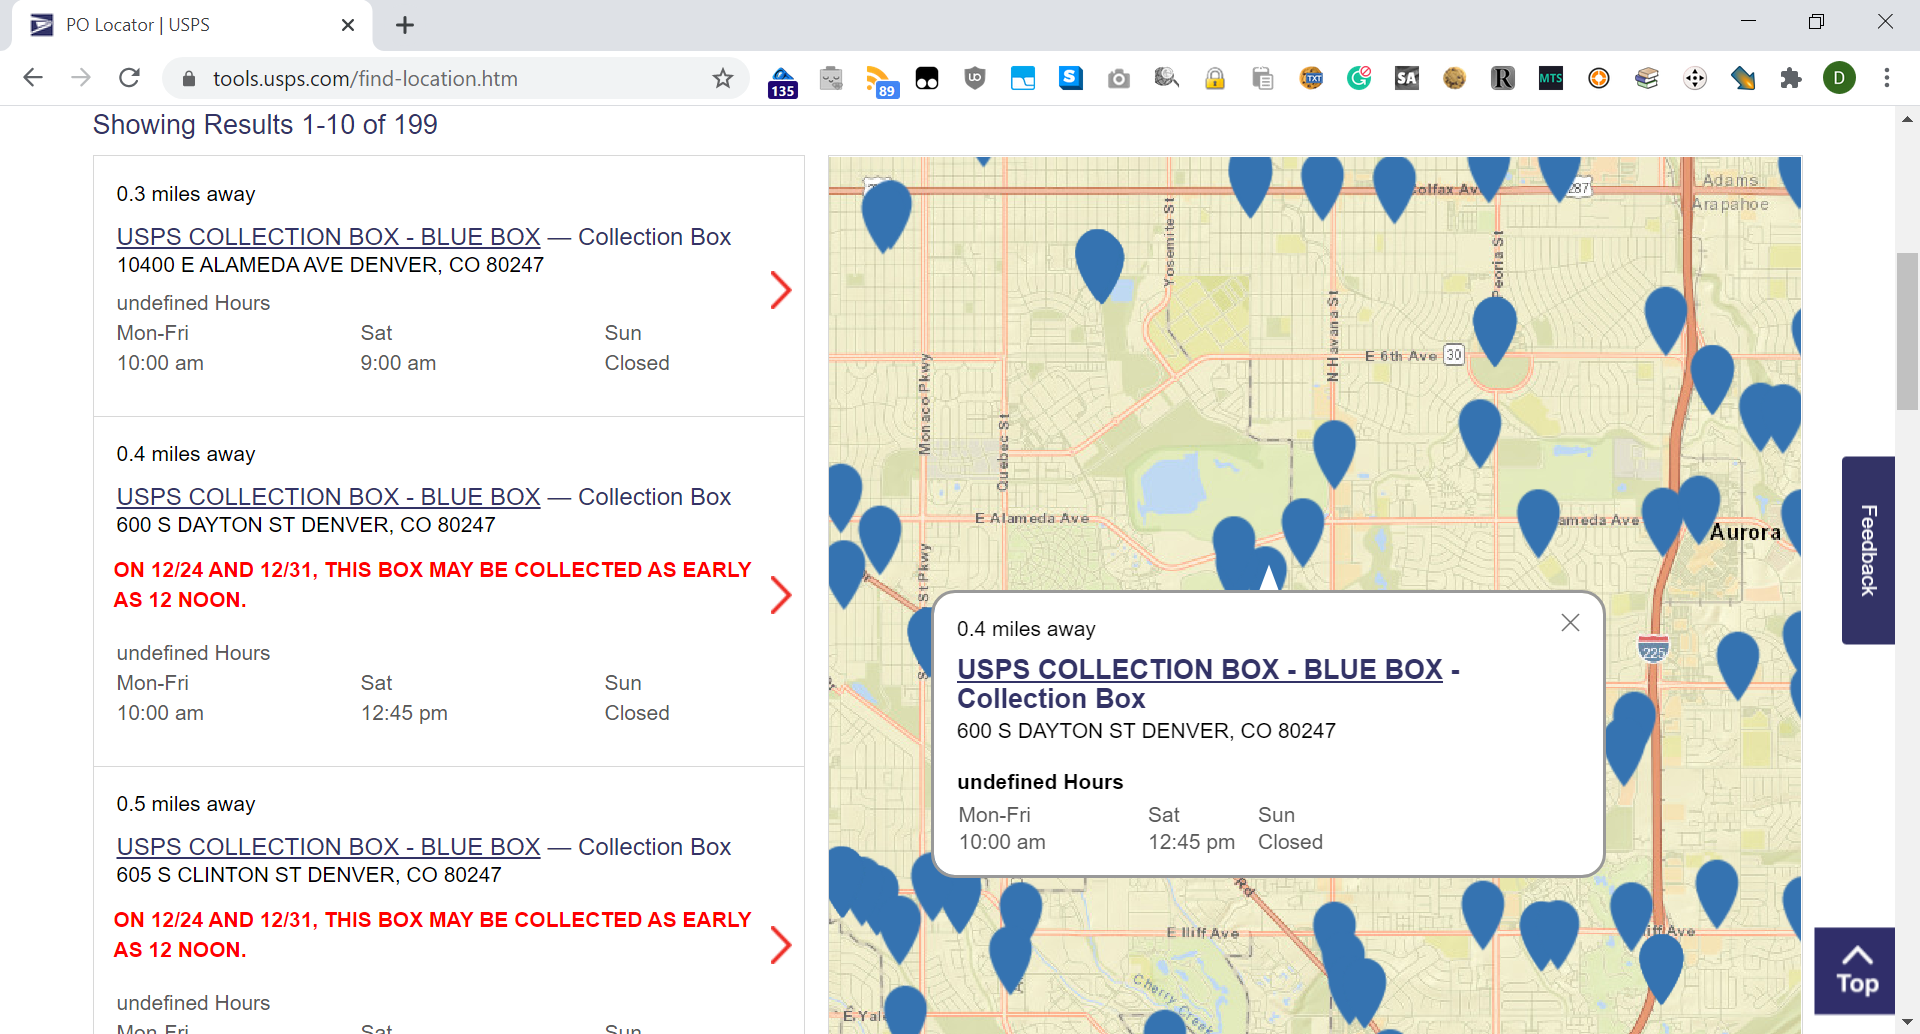Open the 600 S Dayton St list link
Viewport: 1920px width, 1034px height.
(328, 497)
